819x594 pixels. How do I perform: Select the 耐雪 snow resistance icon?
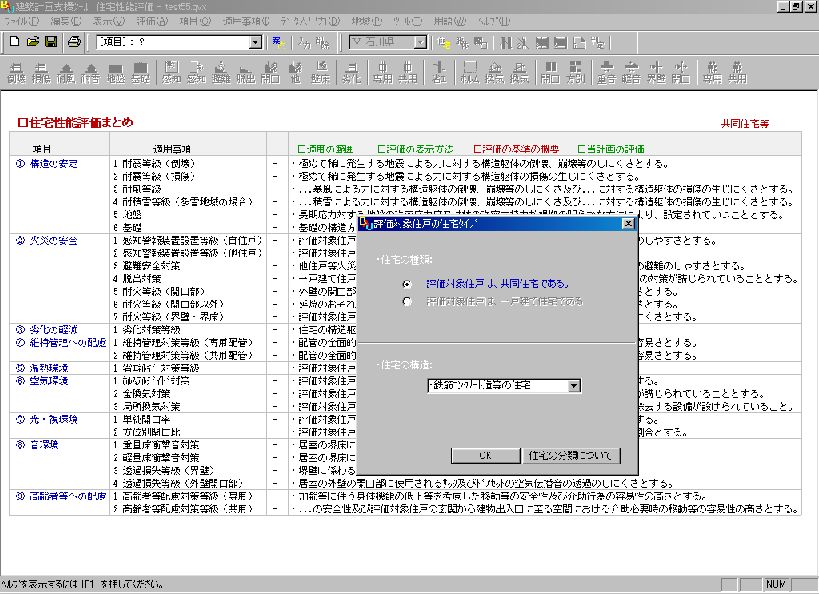(91, 73)
